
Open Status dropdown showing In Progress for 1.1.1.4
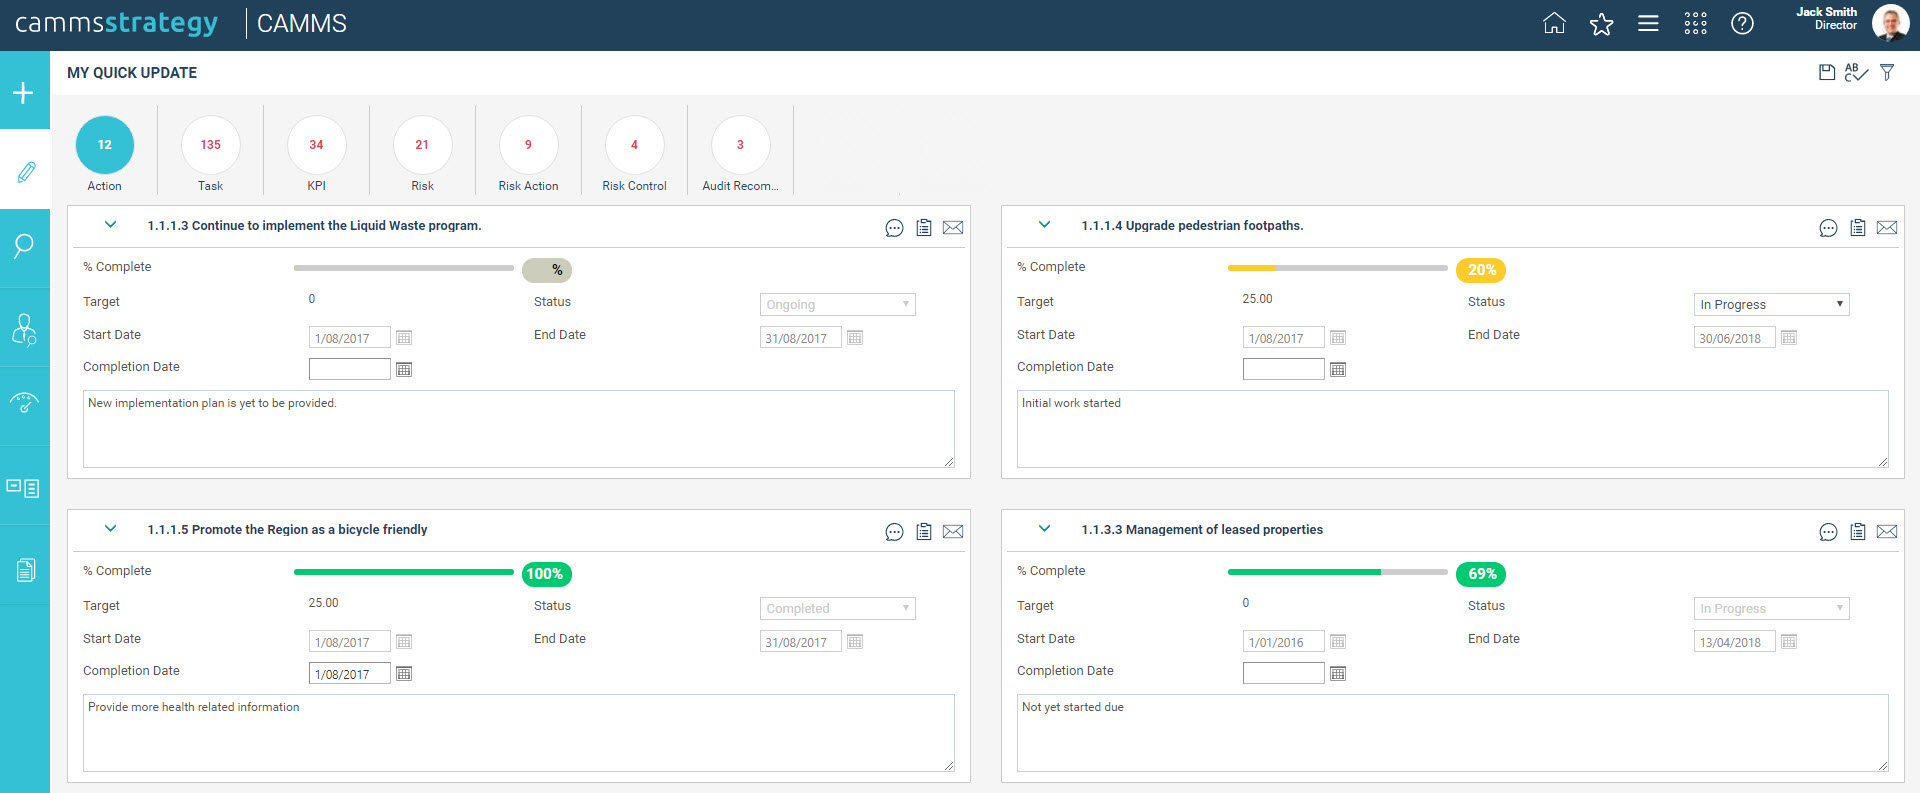click(x=1771, y=304)
